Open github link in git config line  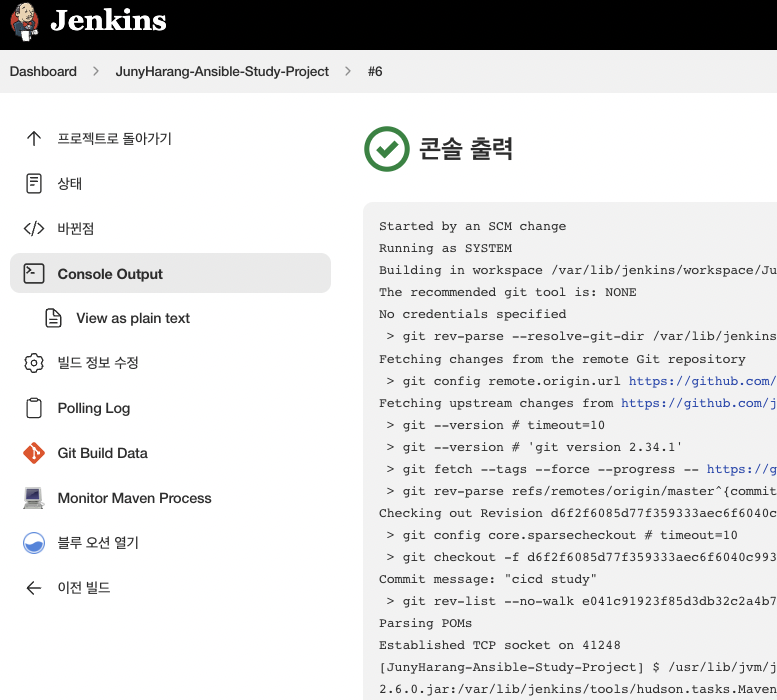702,381
